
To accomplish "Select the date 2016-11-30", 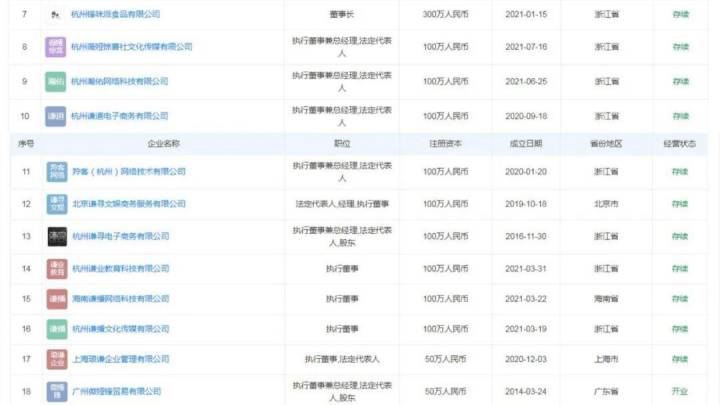I will (x=526, y=236).
